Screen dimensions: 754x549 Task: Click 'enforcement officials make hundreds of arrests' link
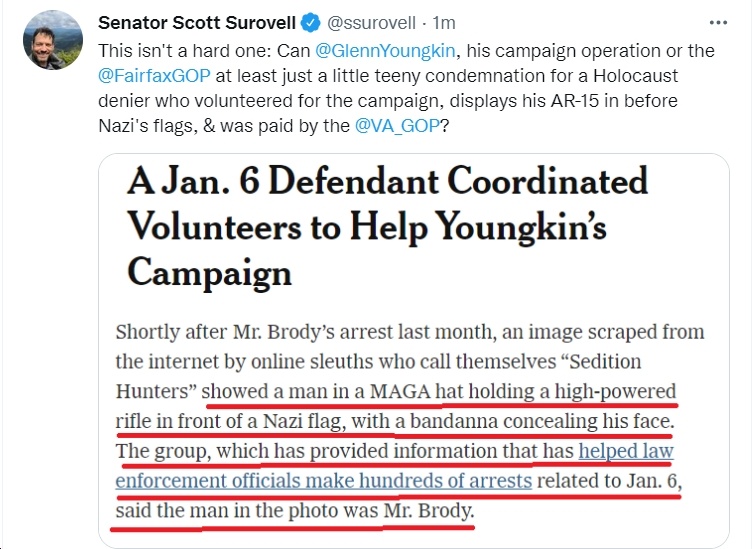324,481
